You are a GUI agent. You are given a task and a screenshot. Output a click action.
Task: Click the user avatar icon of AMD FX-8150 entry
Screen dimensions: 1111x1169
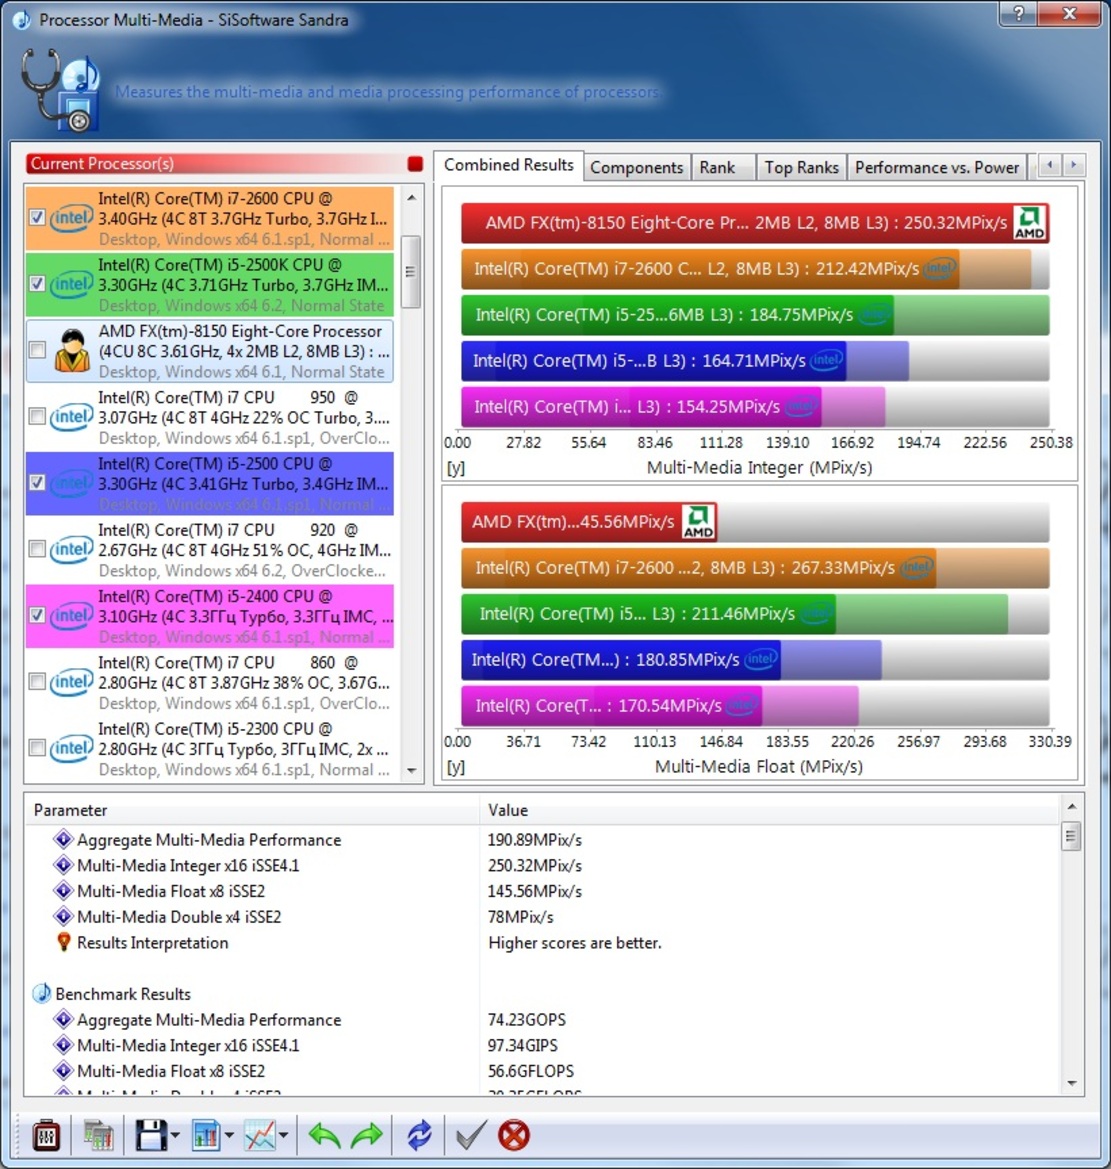72,350
